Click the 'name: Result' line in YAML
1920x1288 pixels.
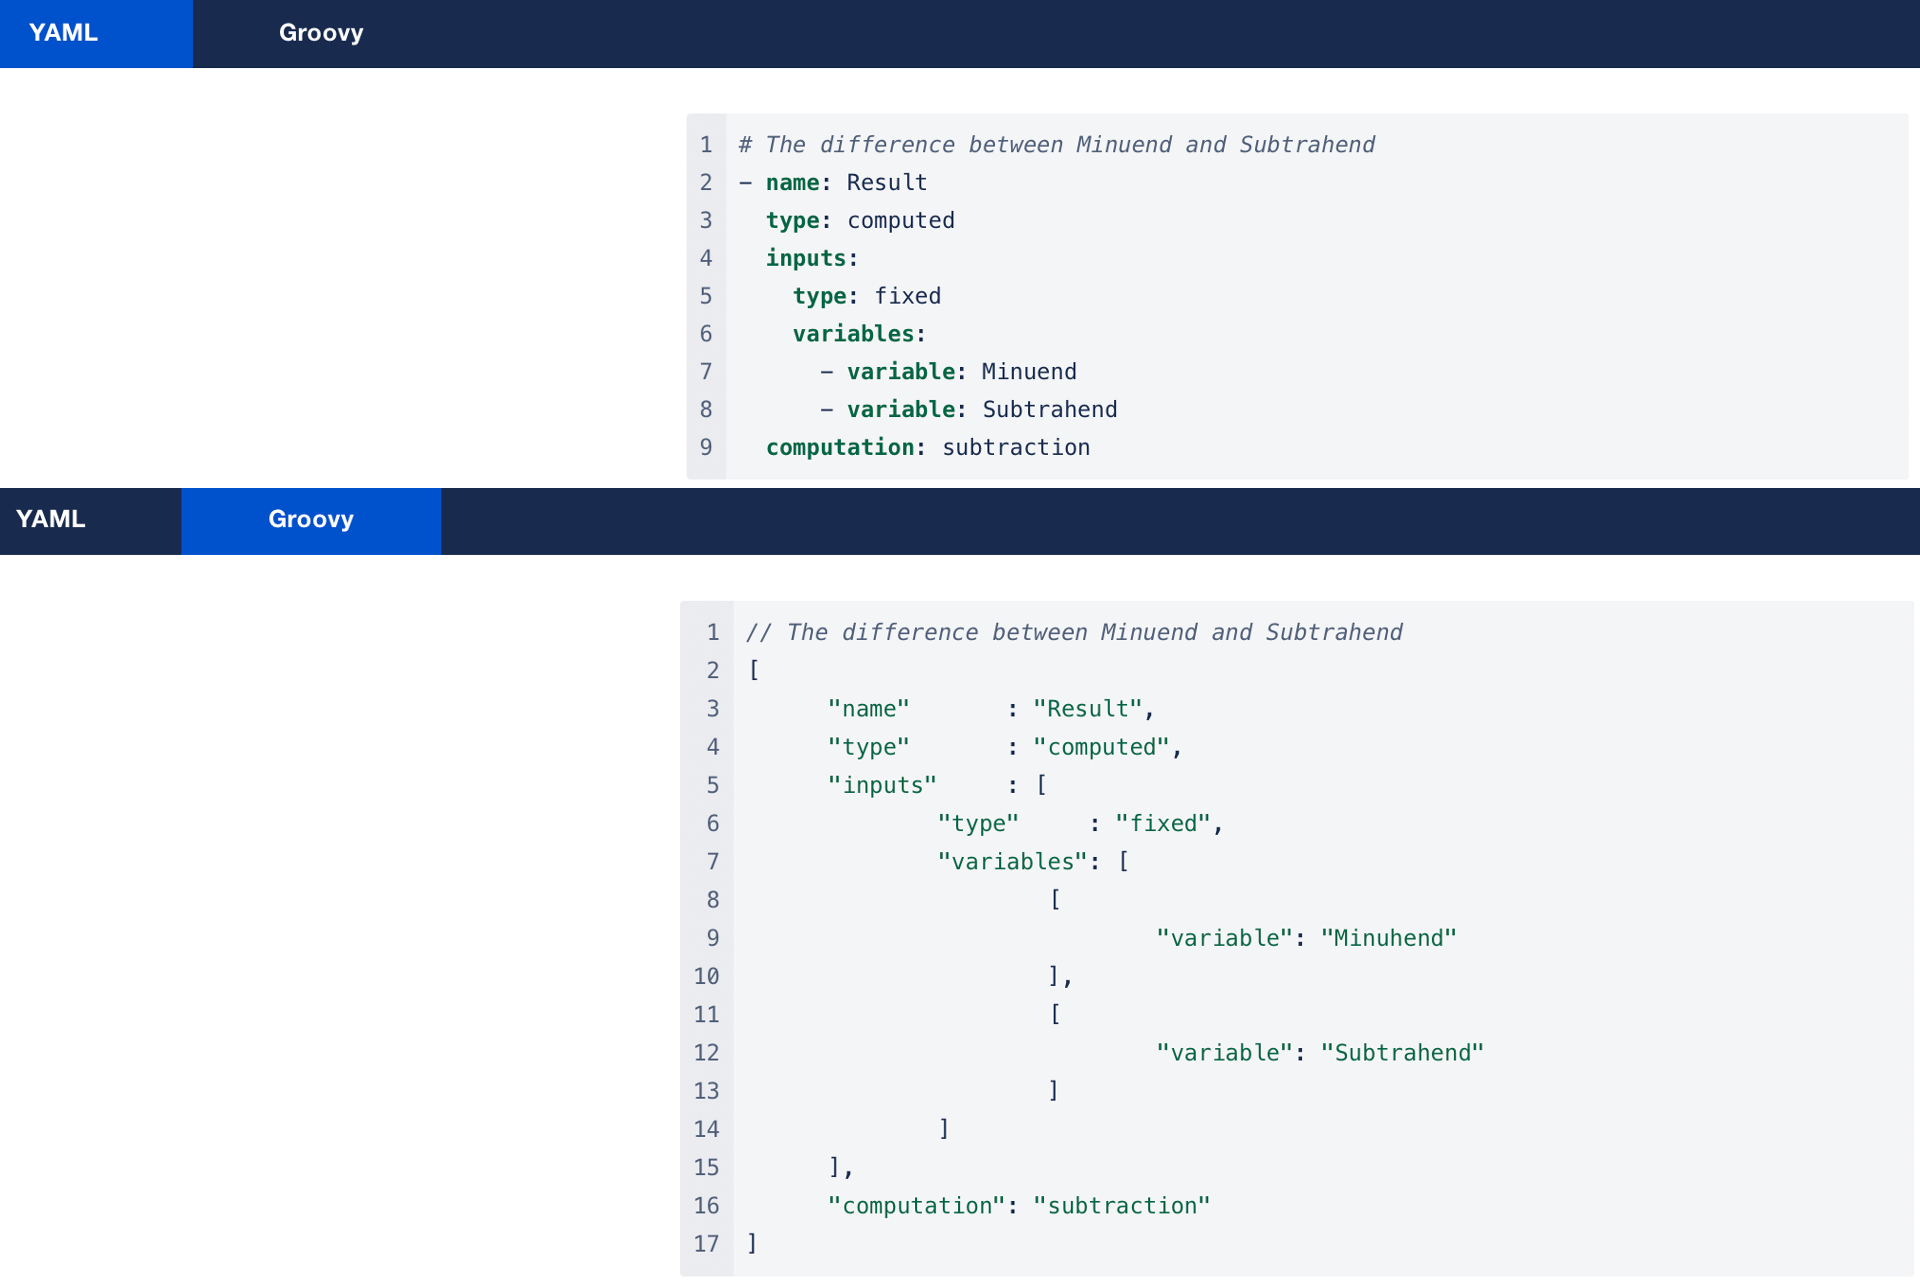point(846,183)
